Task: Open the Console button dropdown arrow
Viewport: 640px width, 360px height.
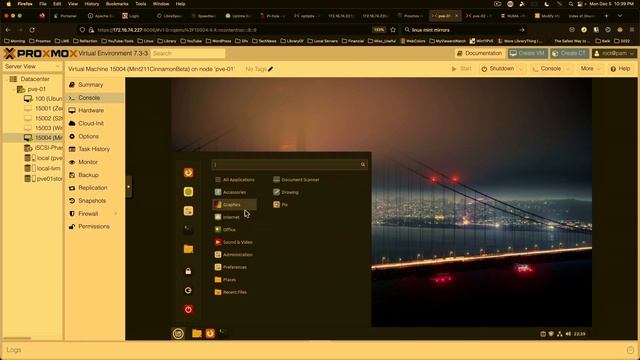Action: coord(568,69)
